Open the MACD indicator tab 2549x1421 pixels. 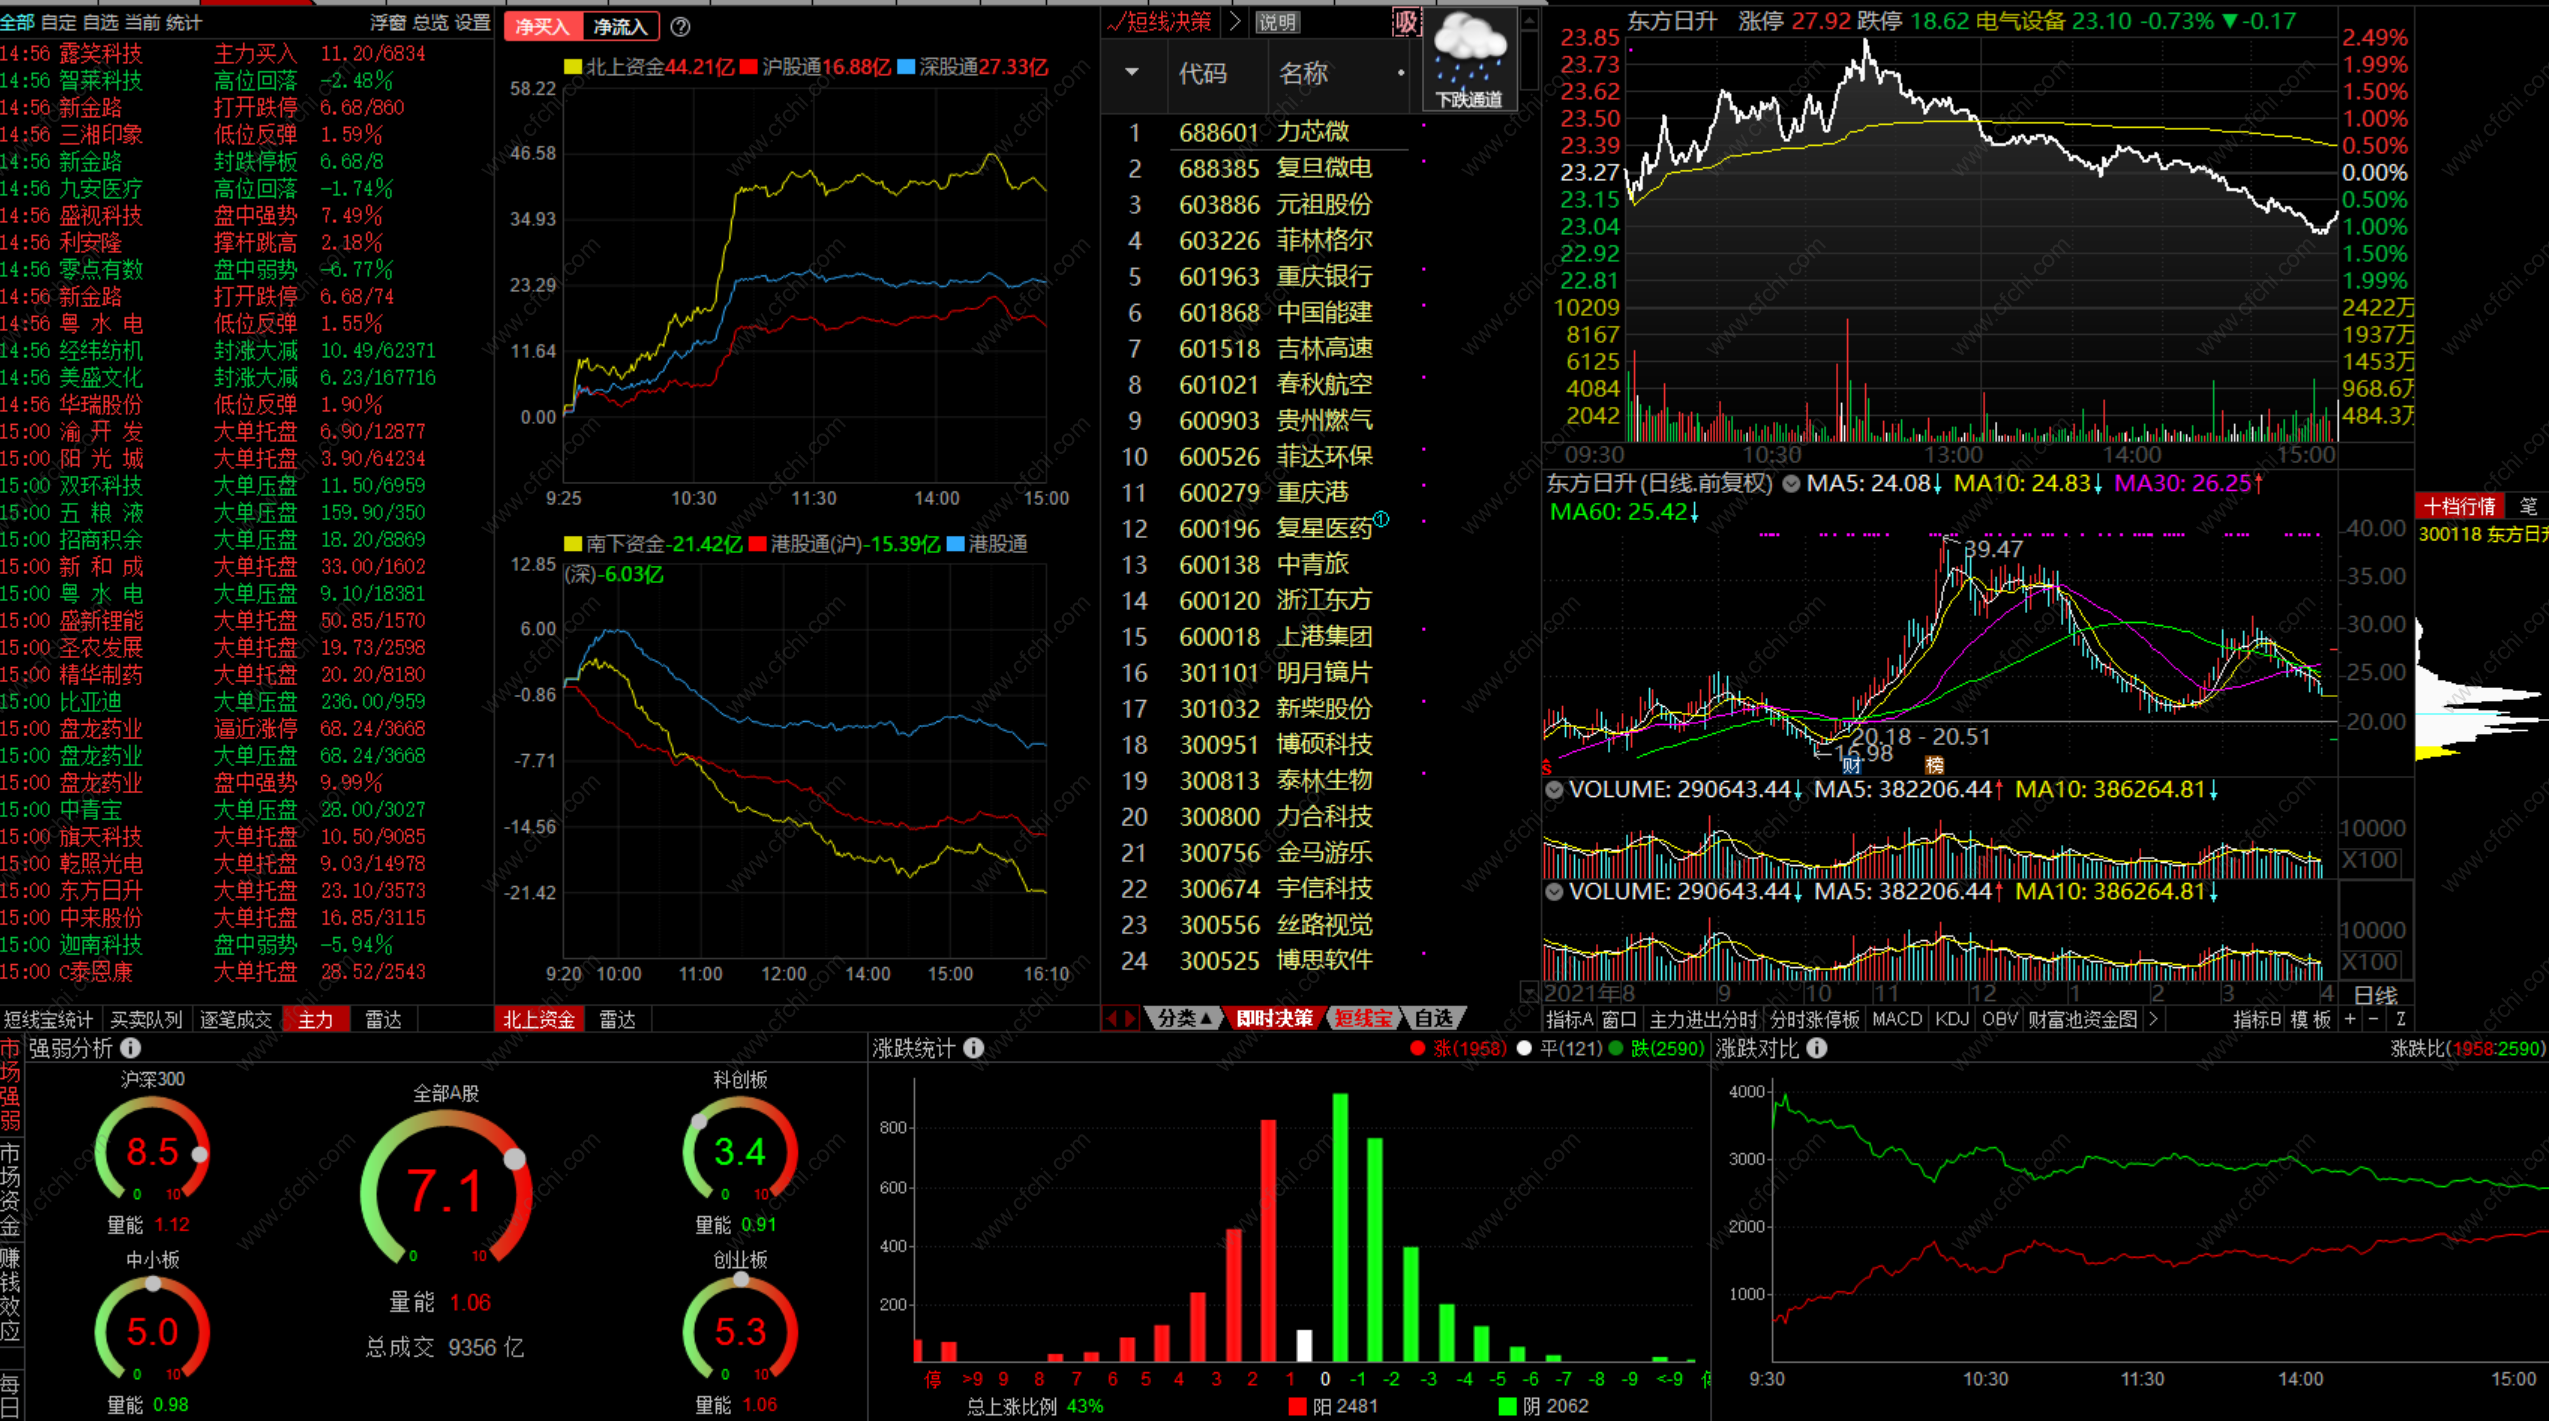coord(1896,1018)
